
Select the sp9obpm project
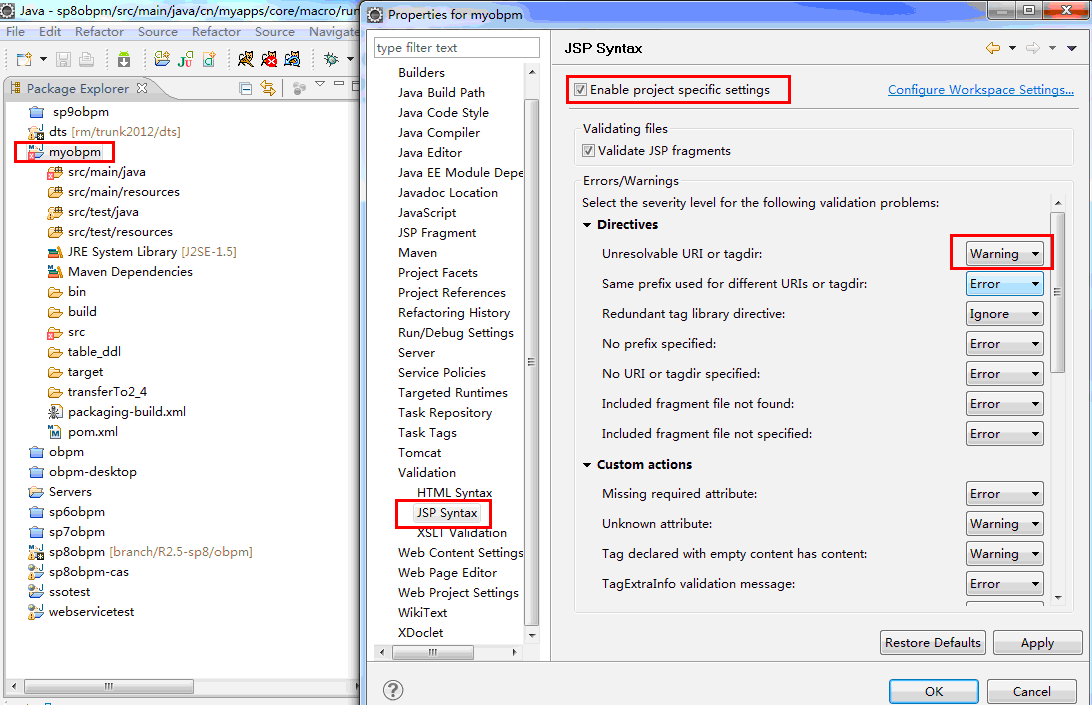[x=81, y=111]
